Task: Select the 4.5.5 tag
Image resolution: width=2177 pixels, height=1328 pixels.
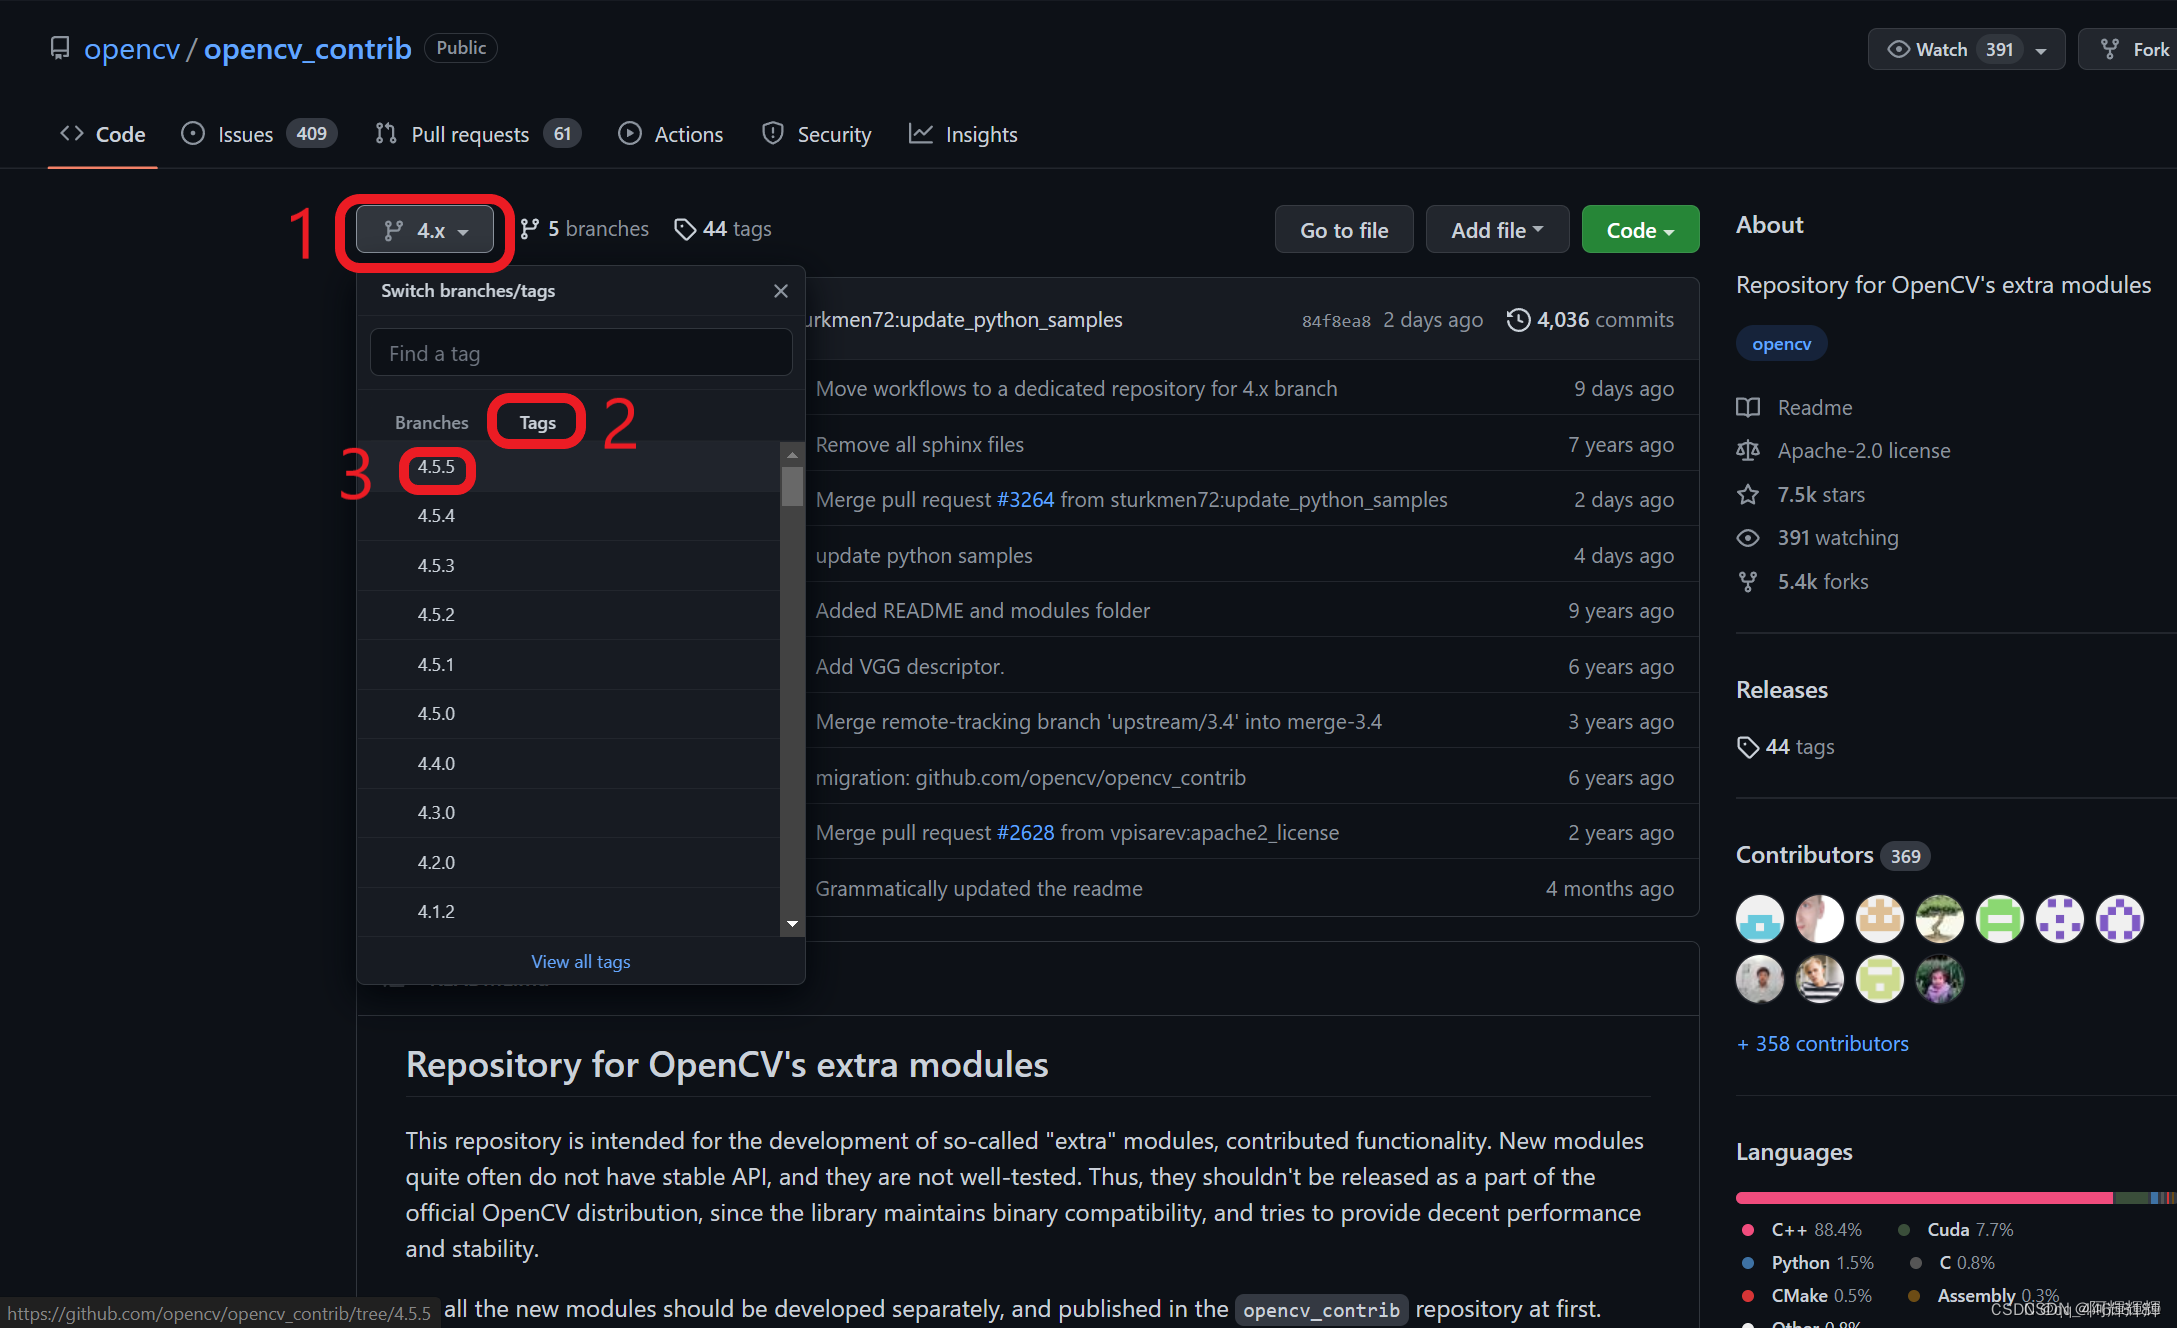Action: (436, 467)
